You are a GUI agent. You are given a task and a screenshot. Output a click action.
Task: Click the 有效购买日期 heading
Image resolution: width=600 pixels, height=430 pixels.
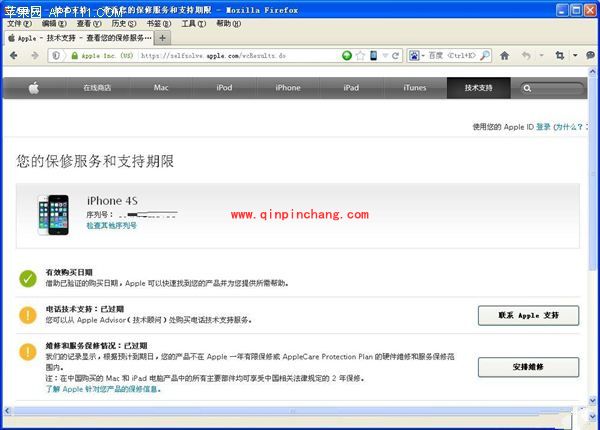pos(69,272)
